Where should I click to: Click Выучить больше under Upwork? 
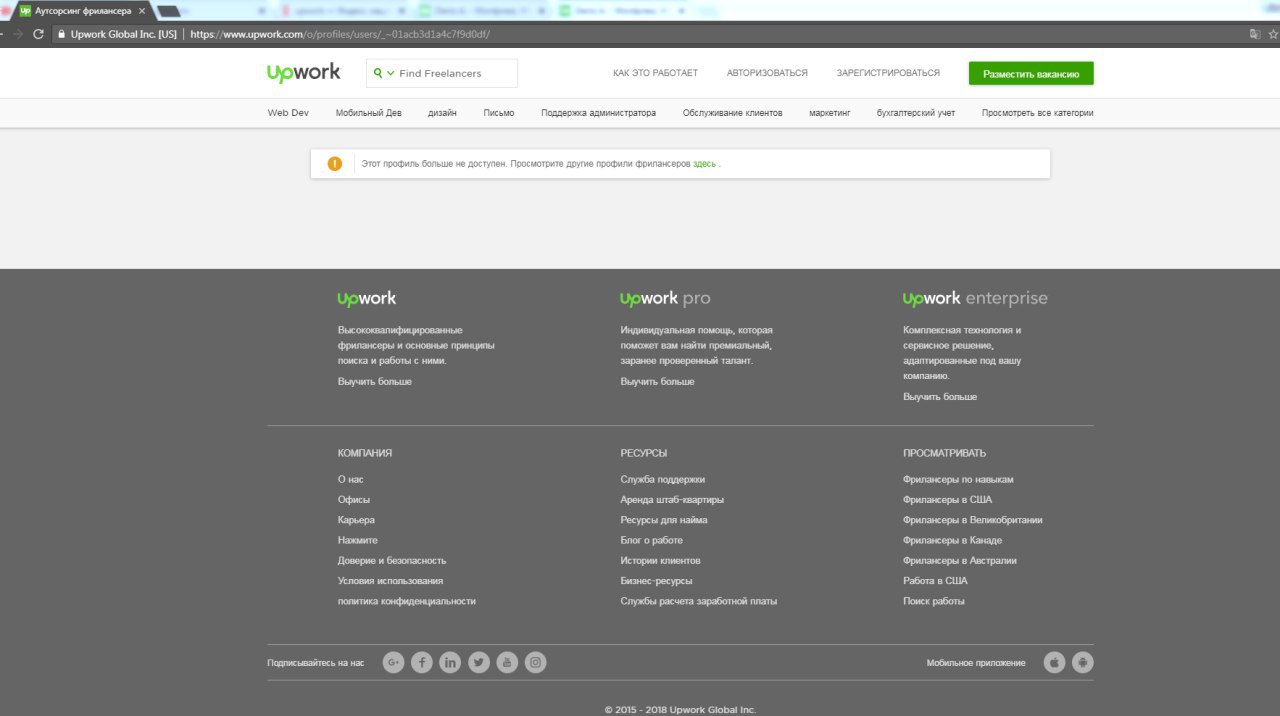point(375,381)
